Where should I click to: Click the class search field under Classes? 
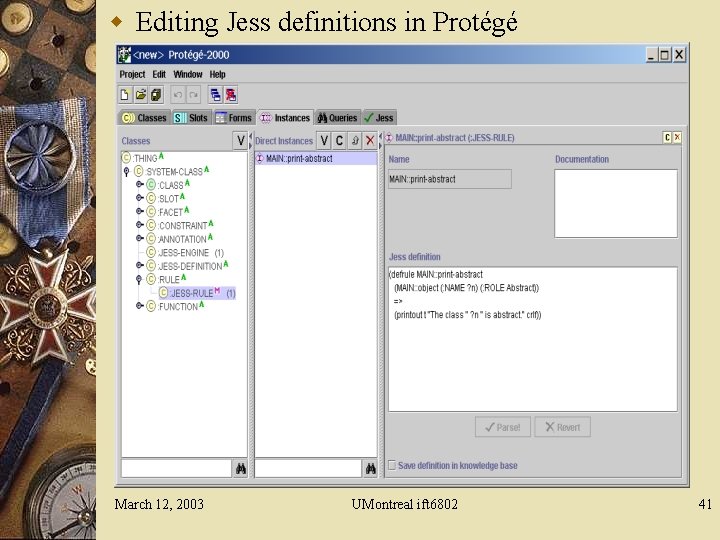176,468
